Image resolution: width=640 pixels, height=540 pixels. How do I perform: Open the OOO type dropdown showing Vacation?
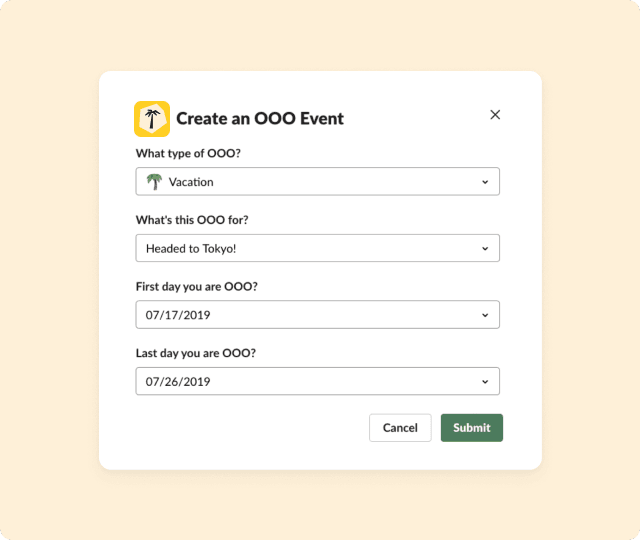pos(318,182)
